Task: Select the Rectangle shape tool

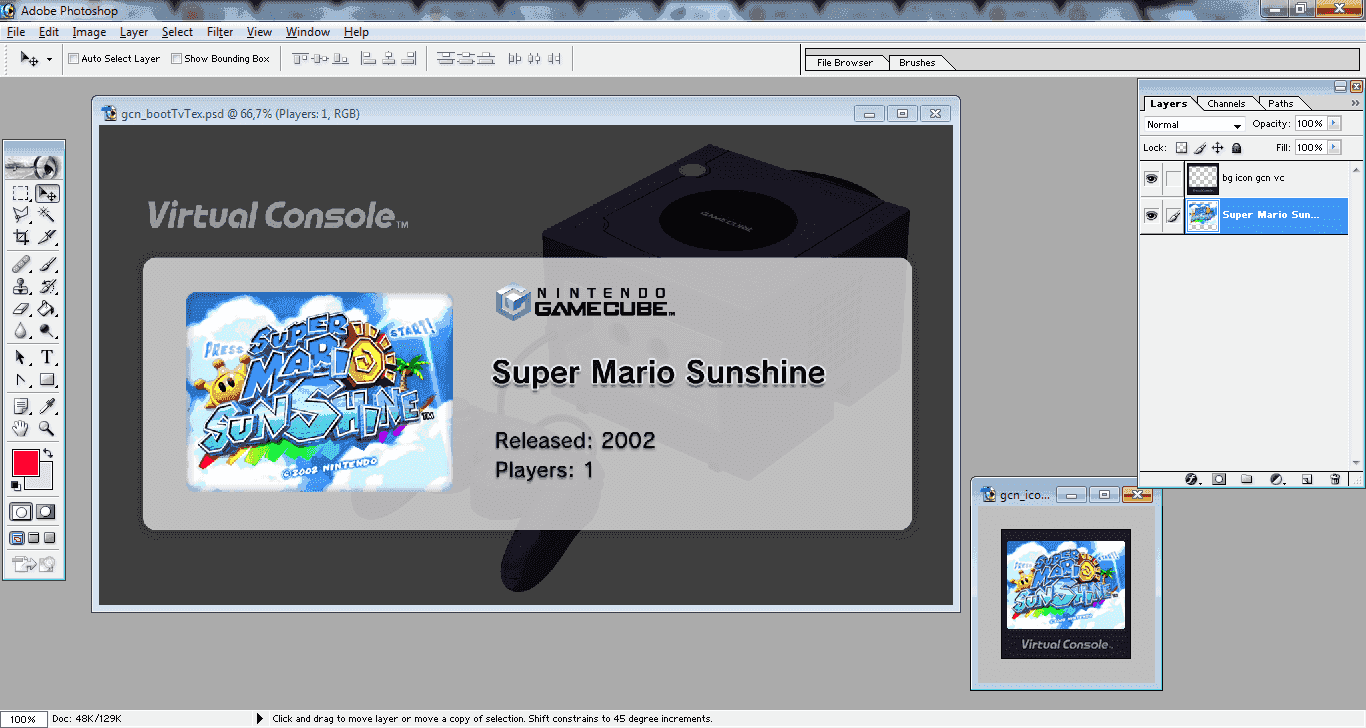Action: point(47,380)
